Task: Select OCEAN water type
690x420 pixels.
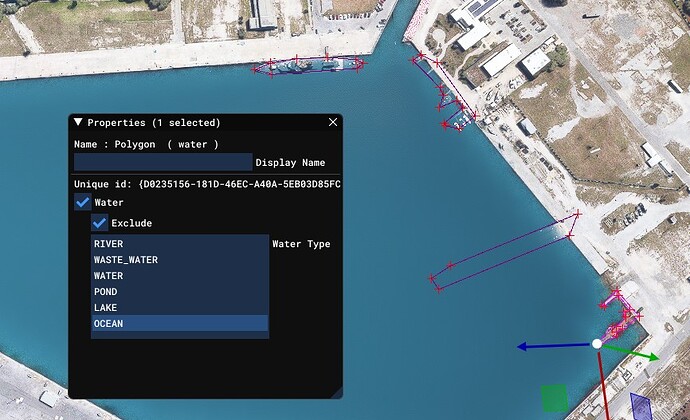Action: coord(180,323)
